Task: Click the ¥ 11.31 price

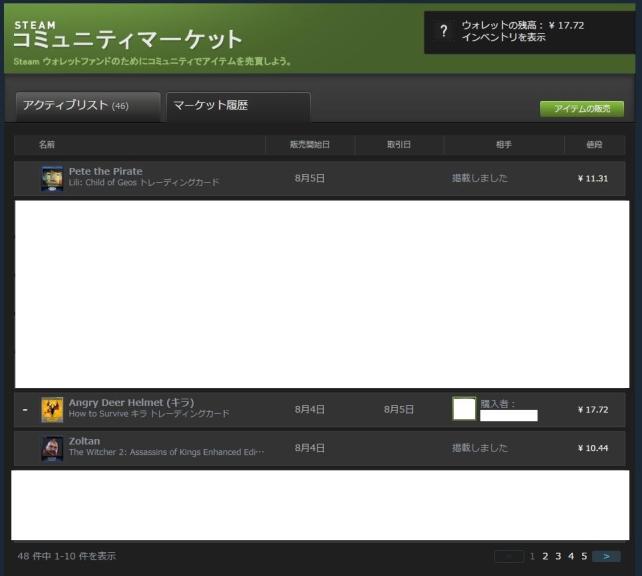Action: coord(592,178)
